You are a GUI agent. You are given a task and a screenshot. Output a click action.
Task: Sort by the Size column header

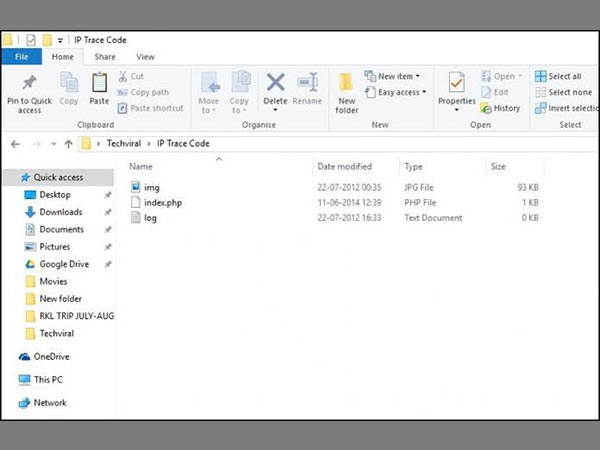coord(498,166)
